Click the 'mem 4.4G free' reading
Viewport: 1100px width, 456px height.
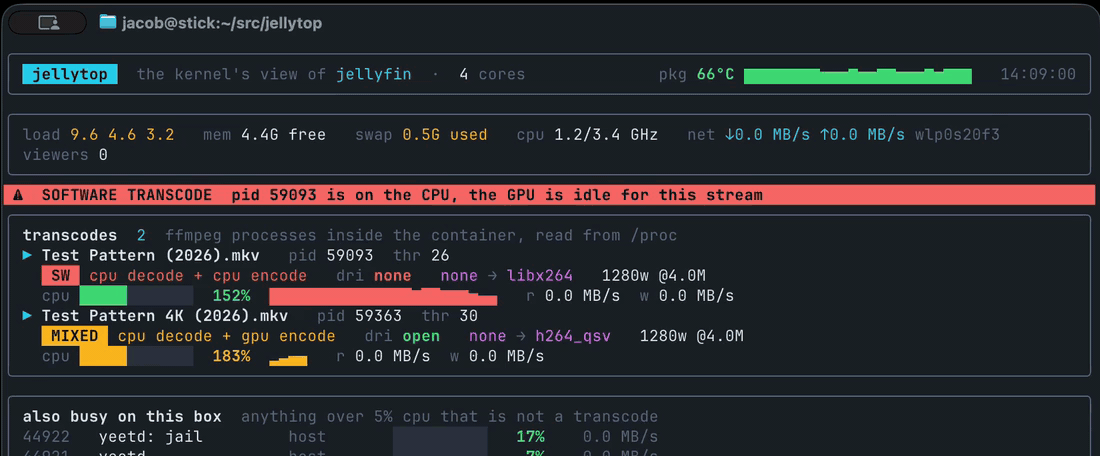coord(264,135)
